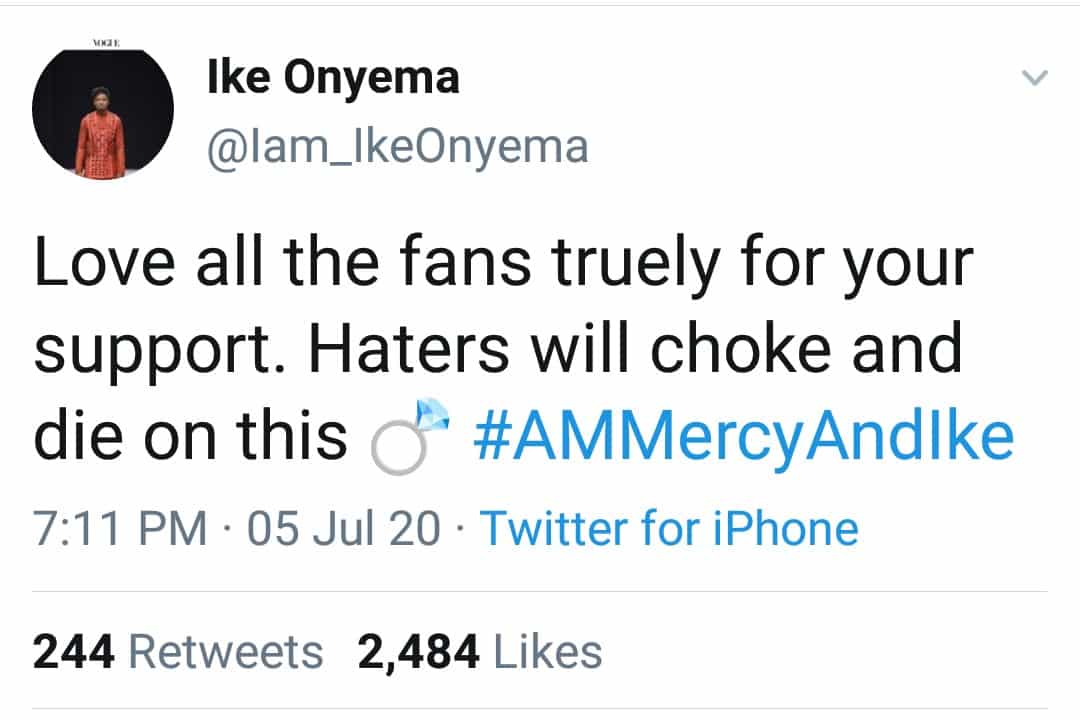Screen dimensions: 1080x720
Task: Open the Ike Onyema display name
Action: tap(333, 78)
